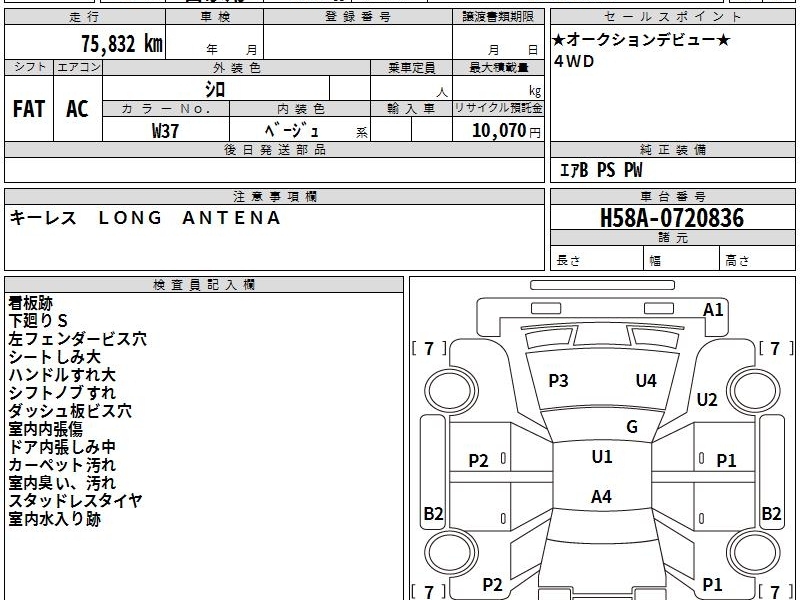Click the front-left tire [7] rating

[x=429, y=348]
